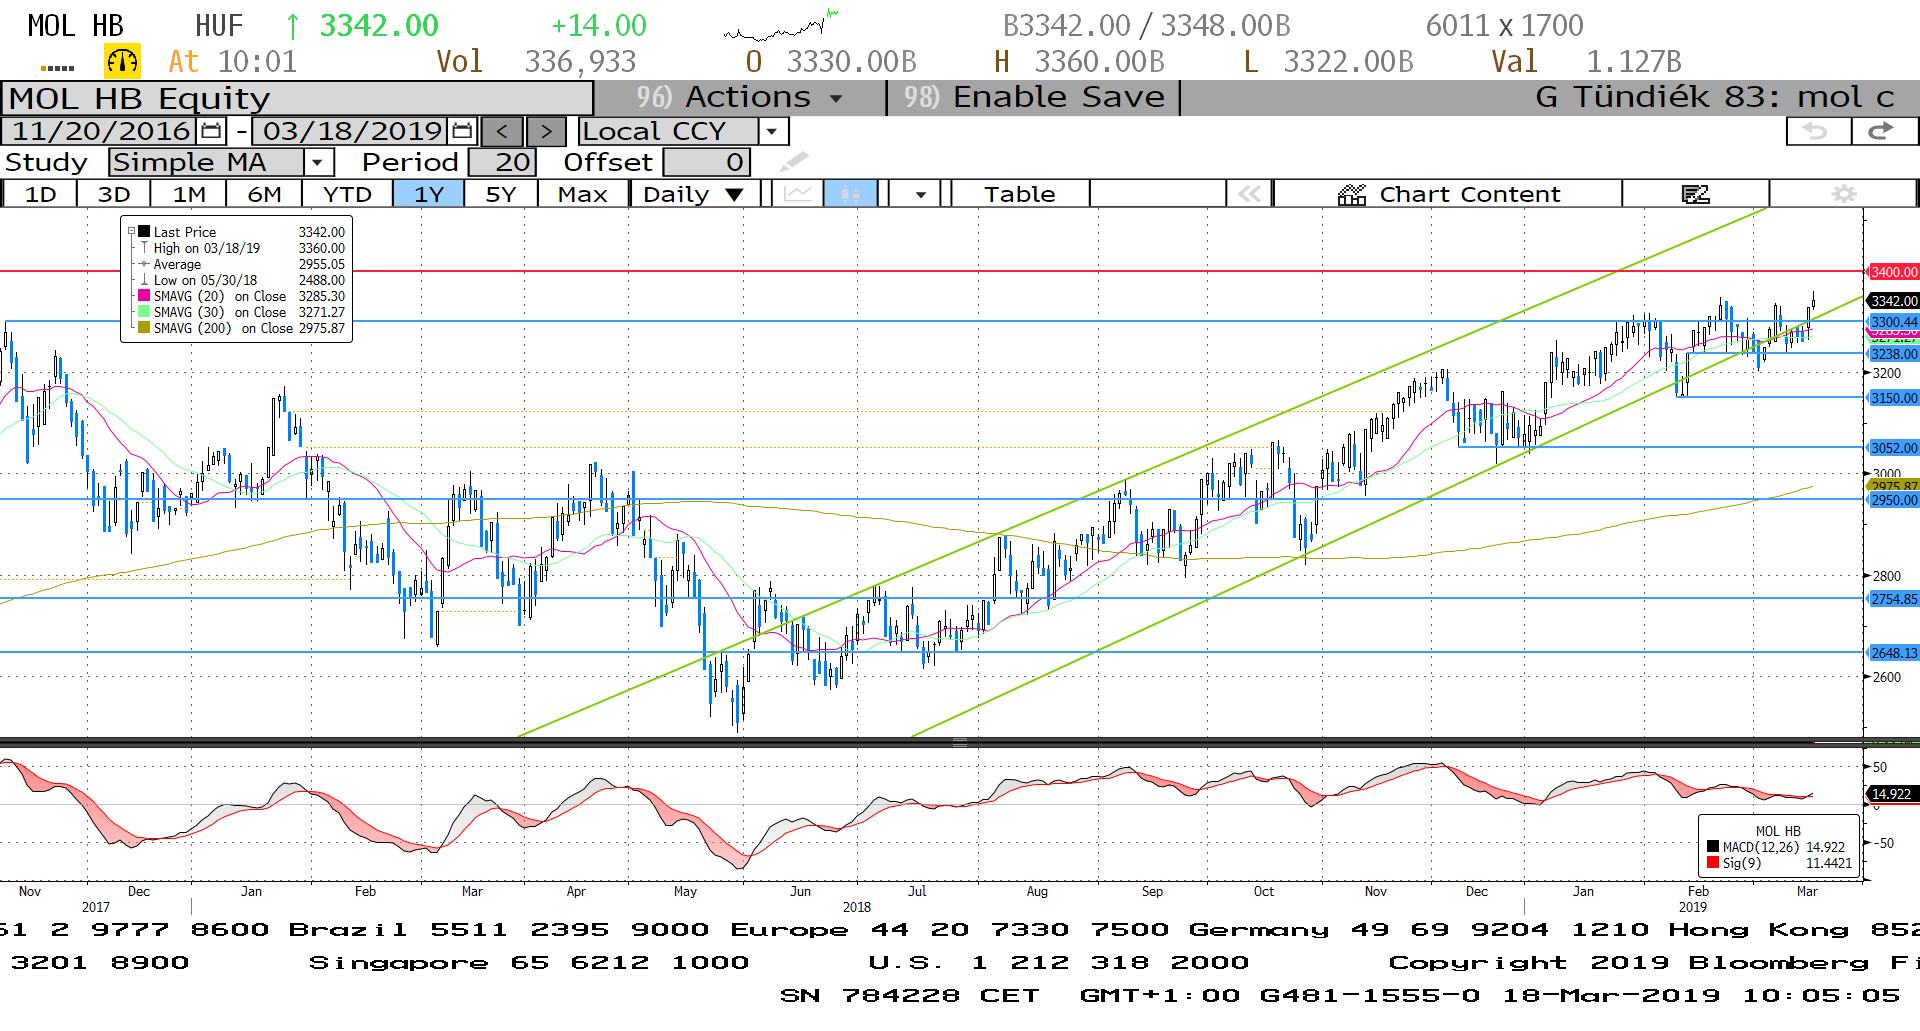This screenshot has width=1920, height=1031.
Task: Open the Actions dropdown menu
Action: click(740, 97)
